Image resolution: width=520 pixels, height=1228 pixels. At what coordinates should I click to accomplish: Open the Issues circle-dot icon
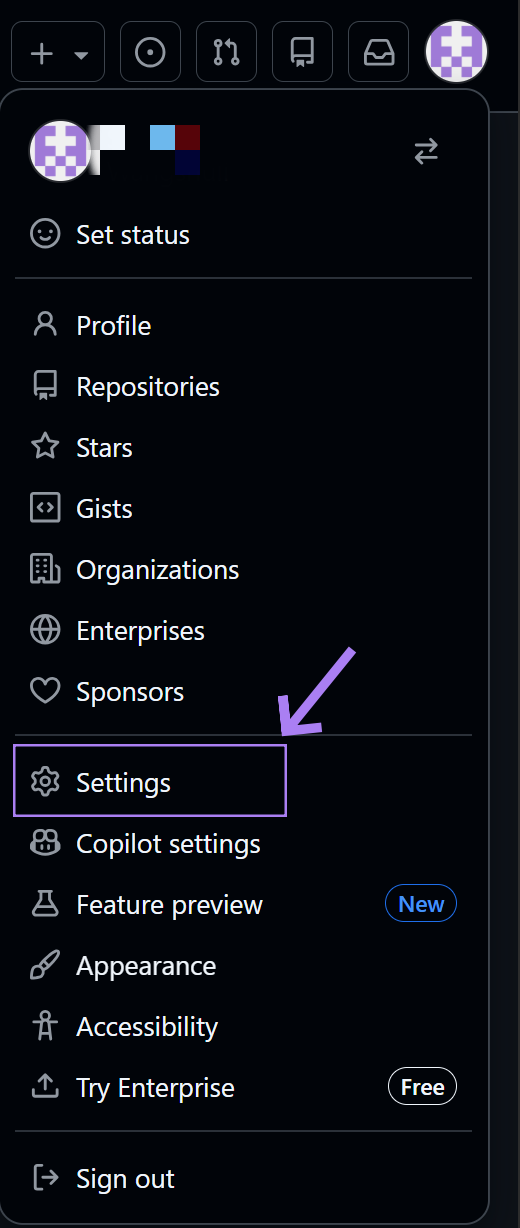click(x=150, y=52)
